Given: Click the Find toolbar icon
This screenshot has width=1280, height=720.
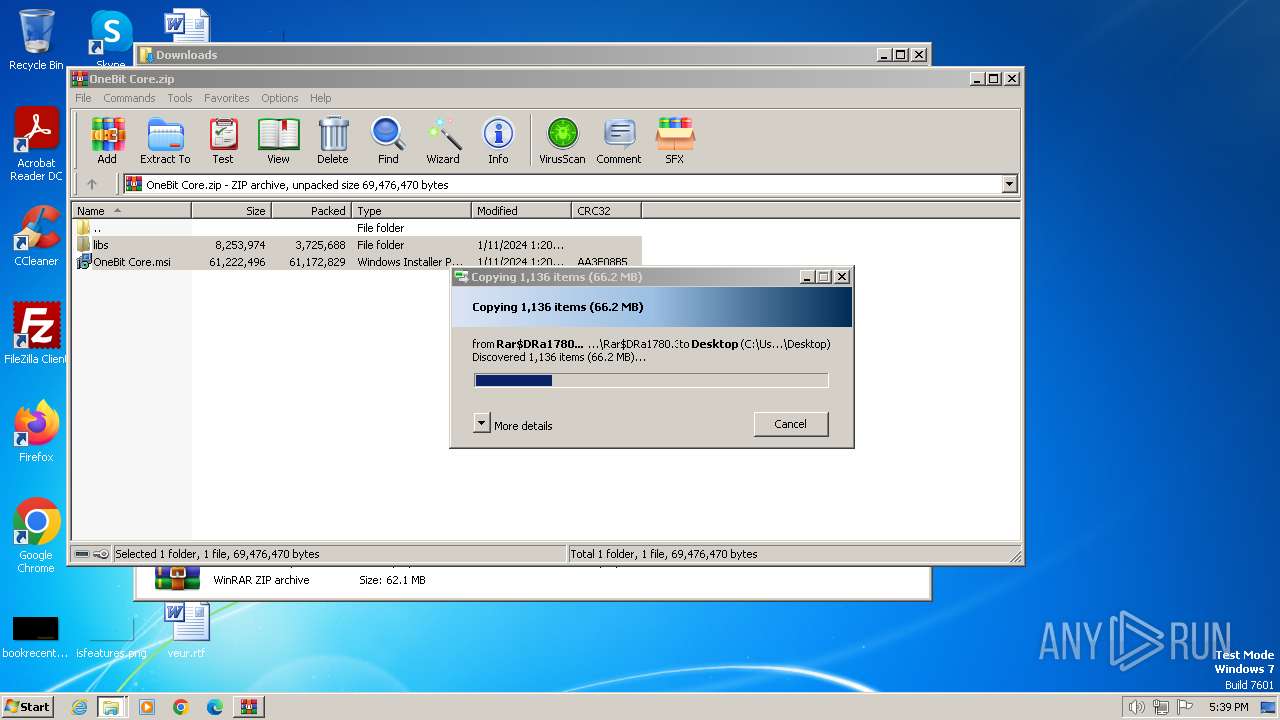Looking at the screenshot, I should [388, 141].
